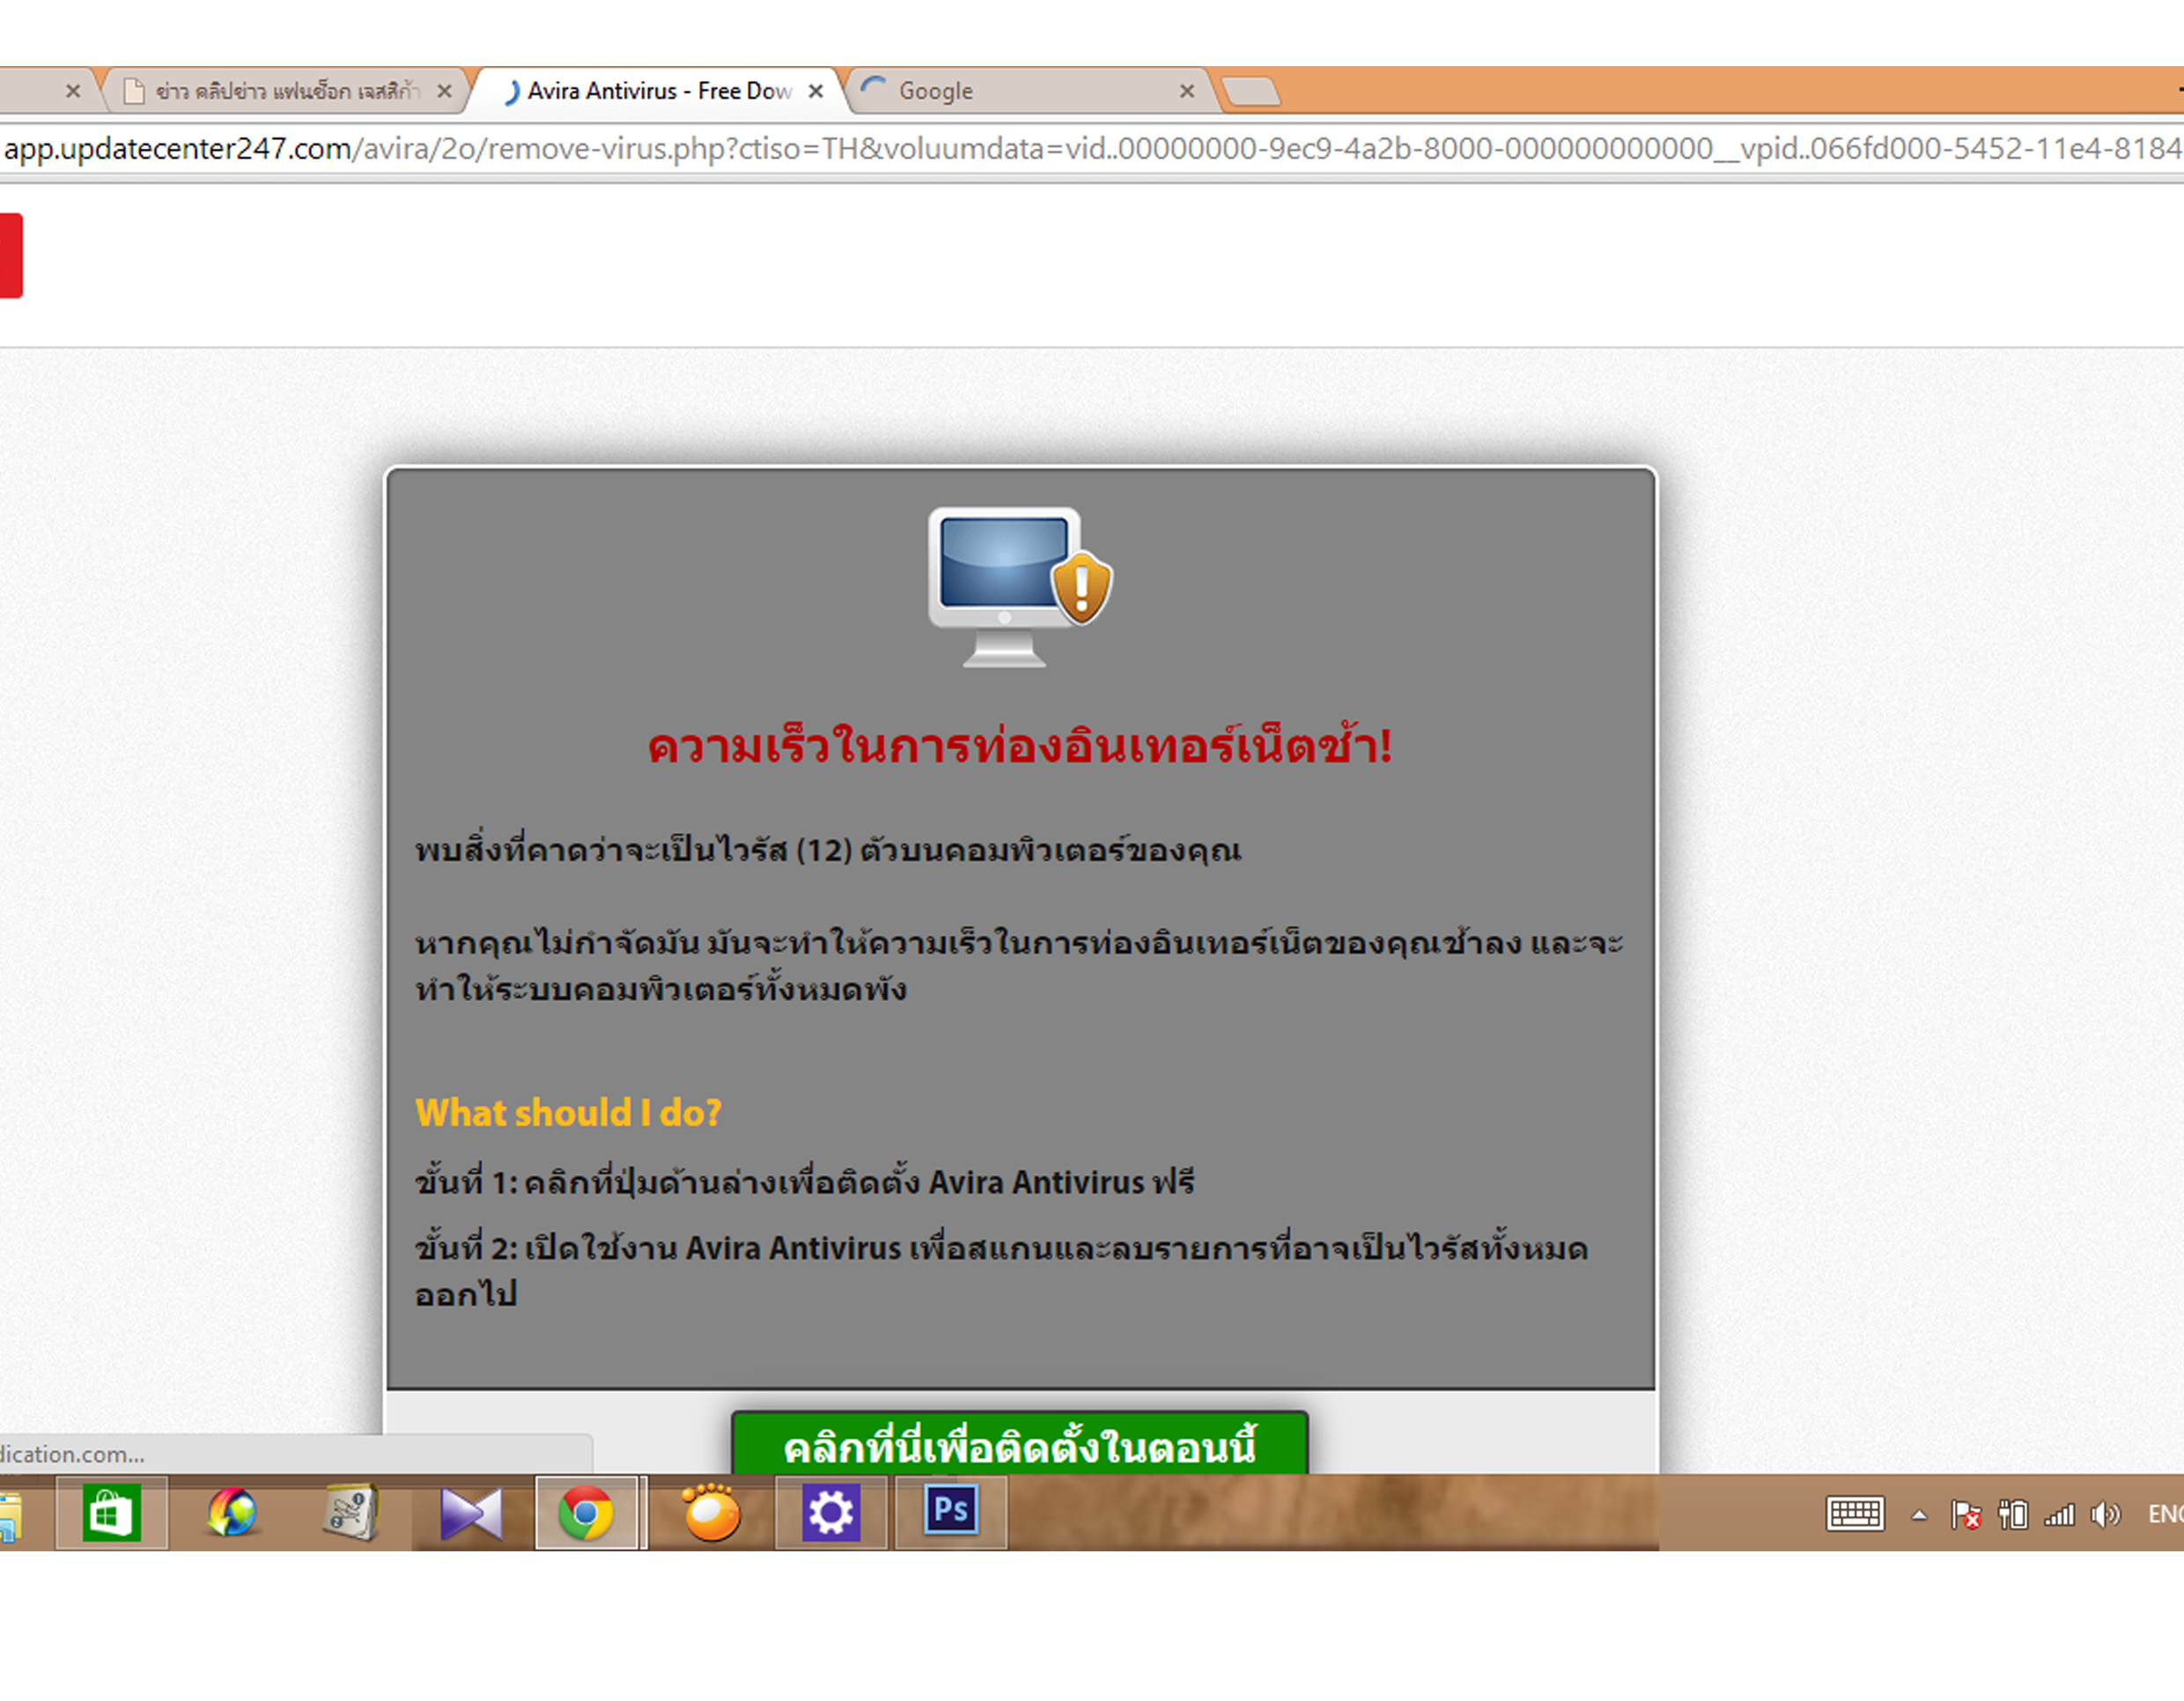Open the Visual Studio taskbar icon
Image resolution: width=2184 pixels, height=1701 pixels.
point(471,1514)
